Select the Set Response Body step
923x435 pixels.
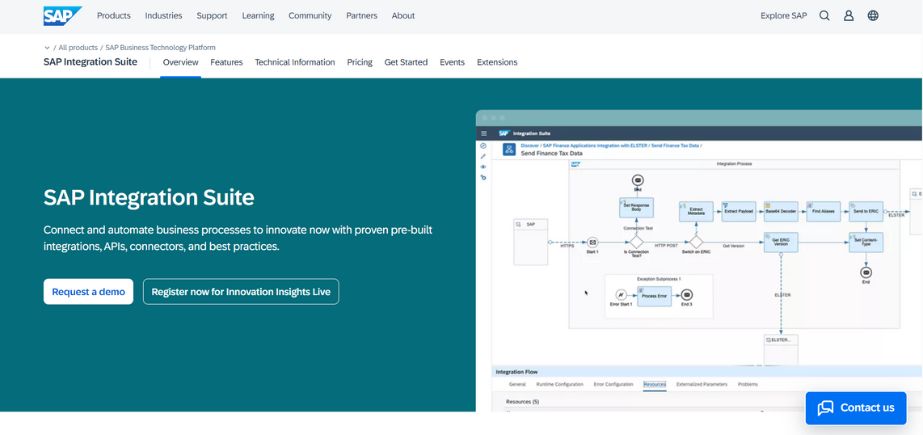pos(636,207)
